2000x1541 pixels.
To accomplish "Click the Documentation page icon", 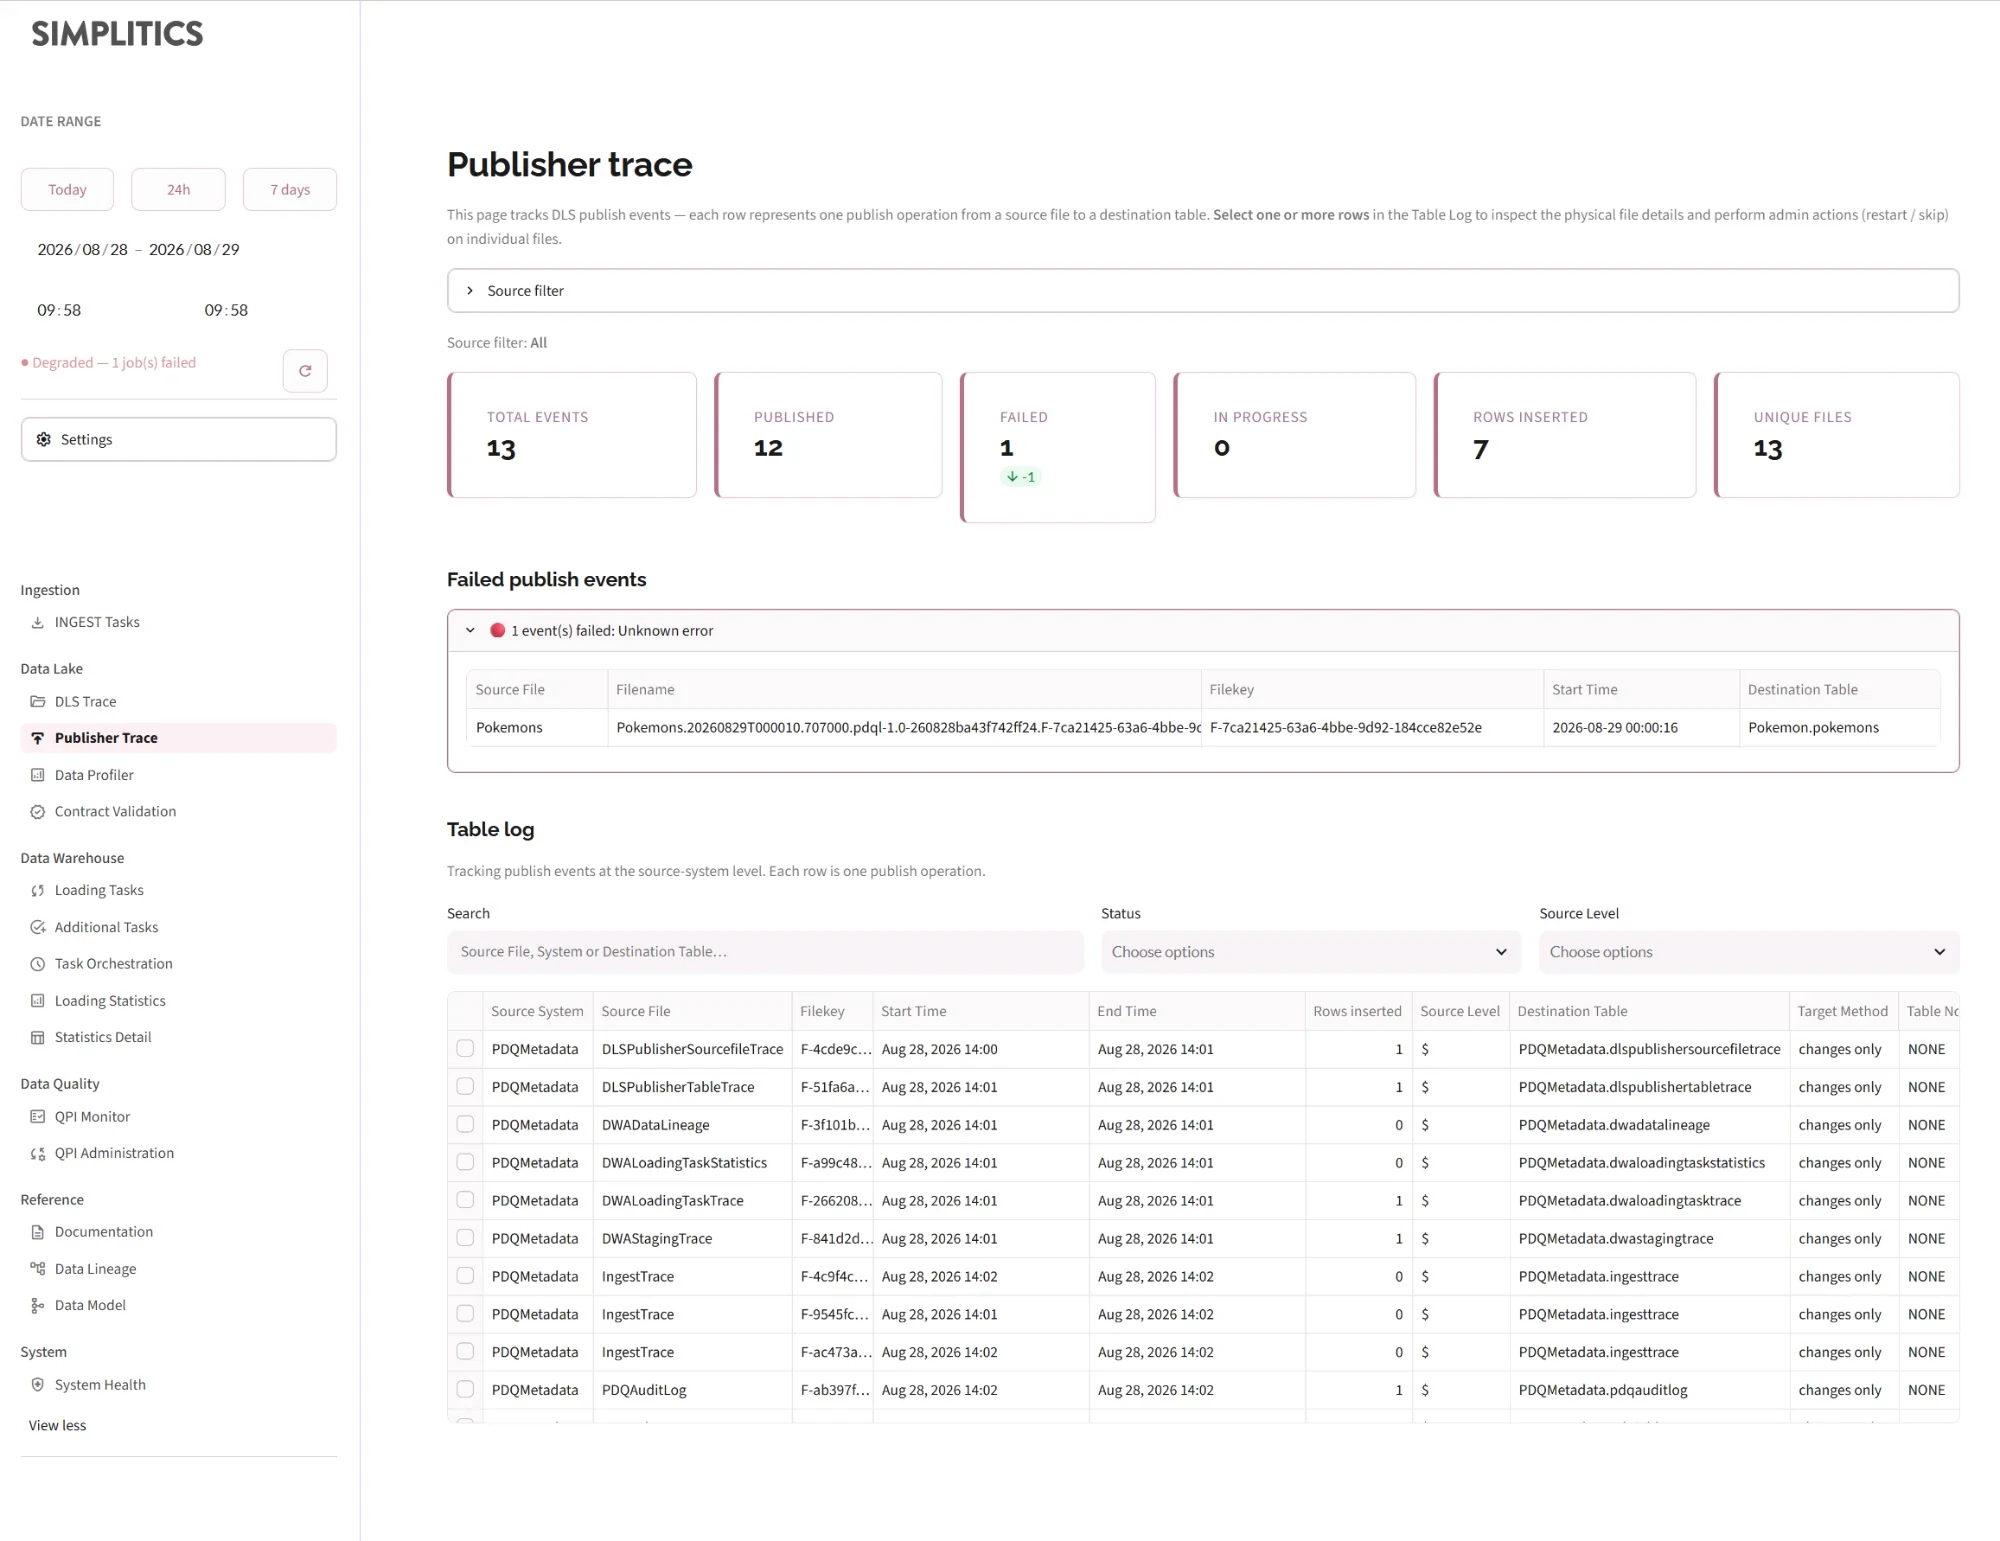I will (x=37, y=1232).
